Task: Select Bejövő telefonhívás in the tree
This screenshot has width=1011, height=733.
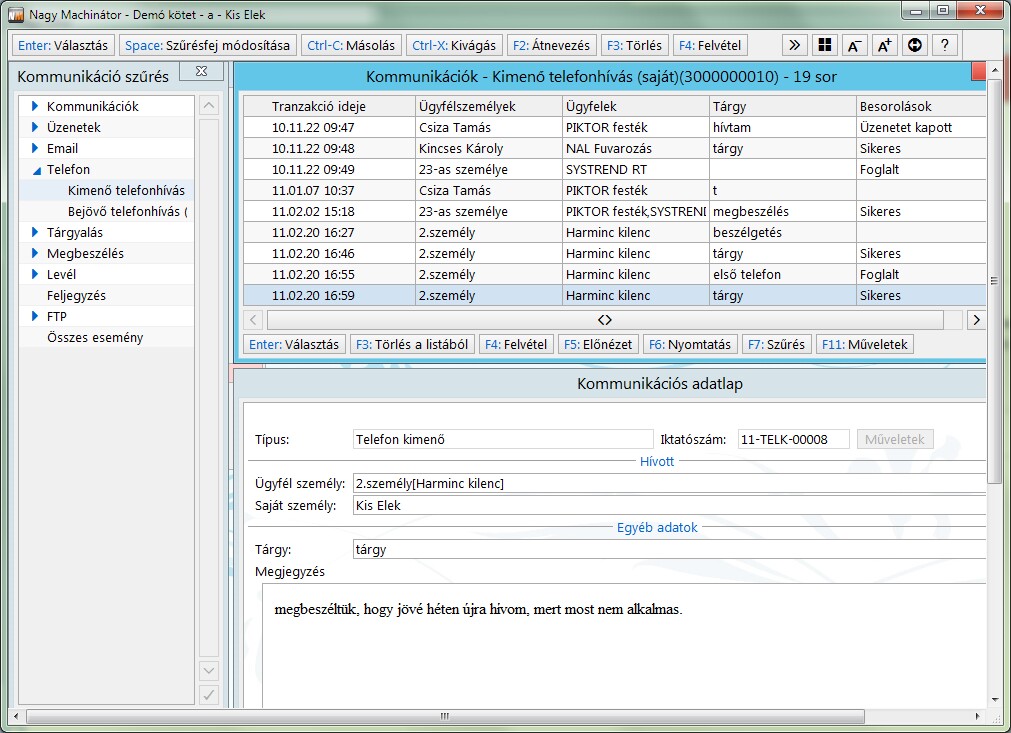Action: click(x=127, y=212)
